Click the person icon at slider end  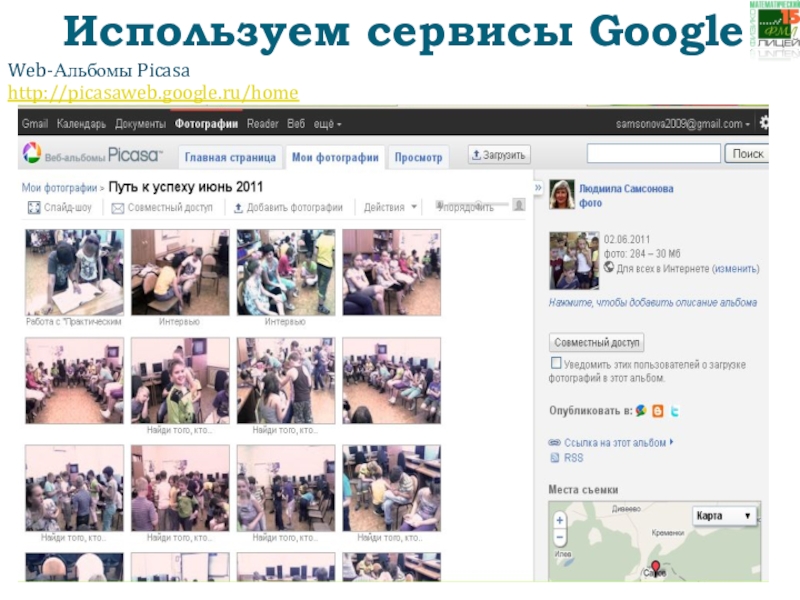pyautogui.click(x=519, y=205)
